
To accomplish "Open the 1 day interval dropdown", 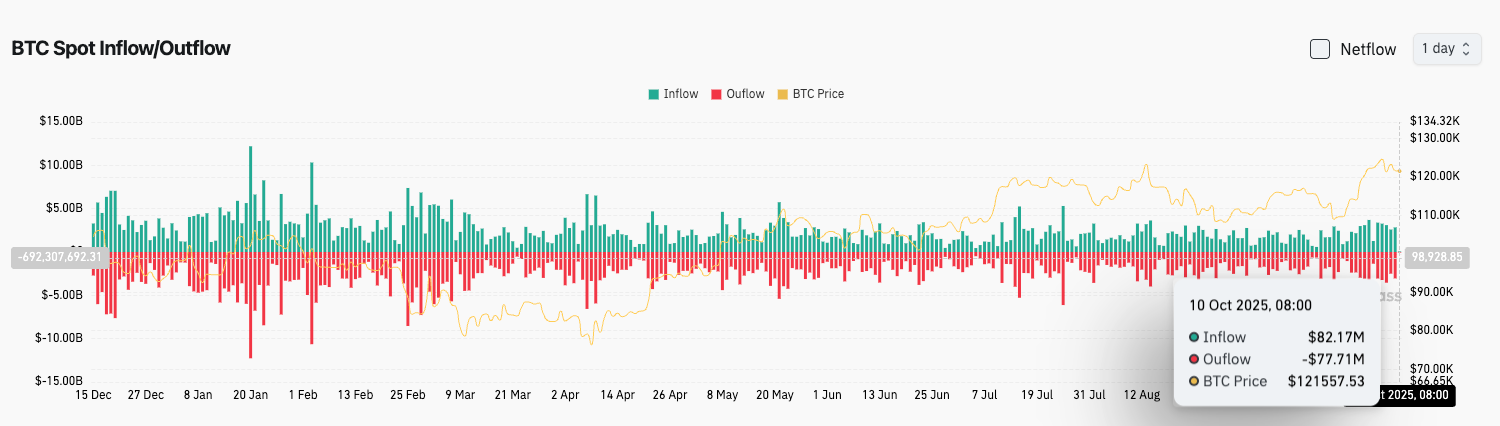I will (x=1445, y=48).
